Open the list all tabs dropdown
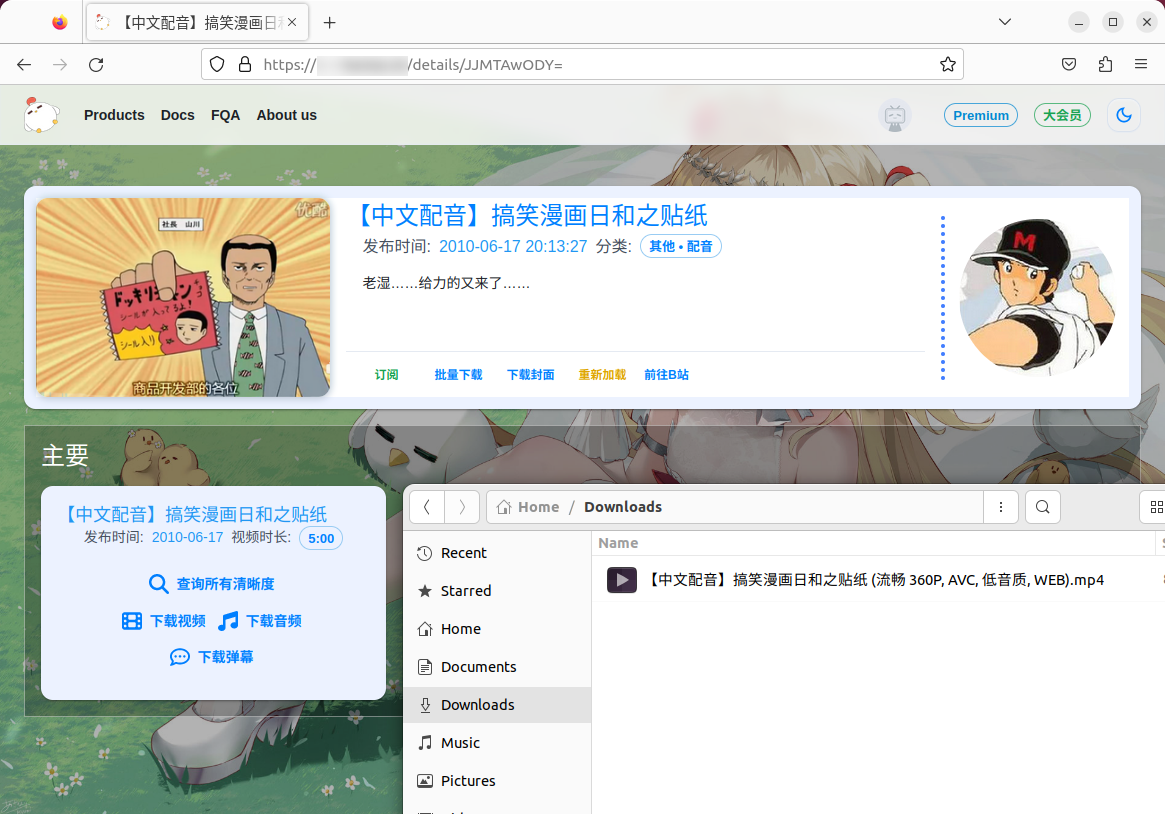Image resolution: width=1165 pixels, height=814 pixels. click(1005, 22)
